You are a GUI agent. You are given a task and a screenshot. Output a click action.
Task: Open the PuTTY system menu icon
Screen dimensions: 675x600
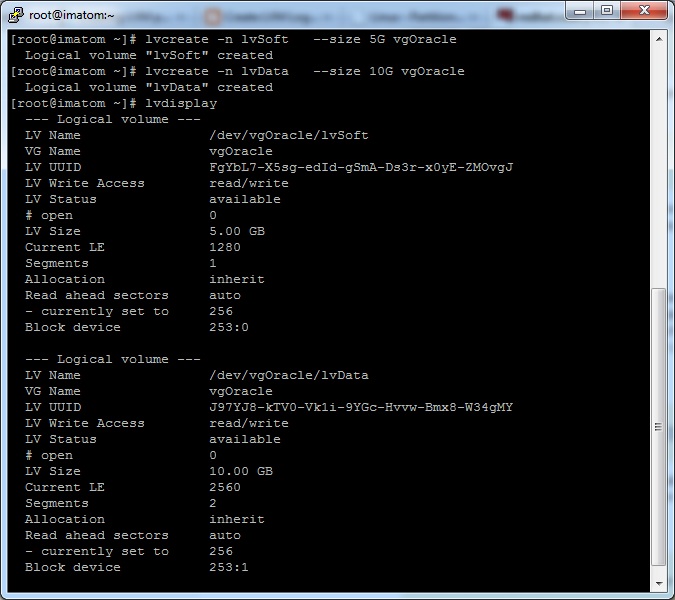[x=15, y=15]
